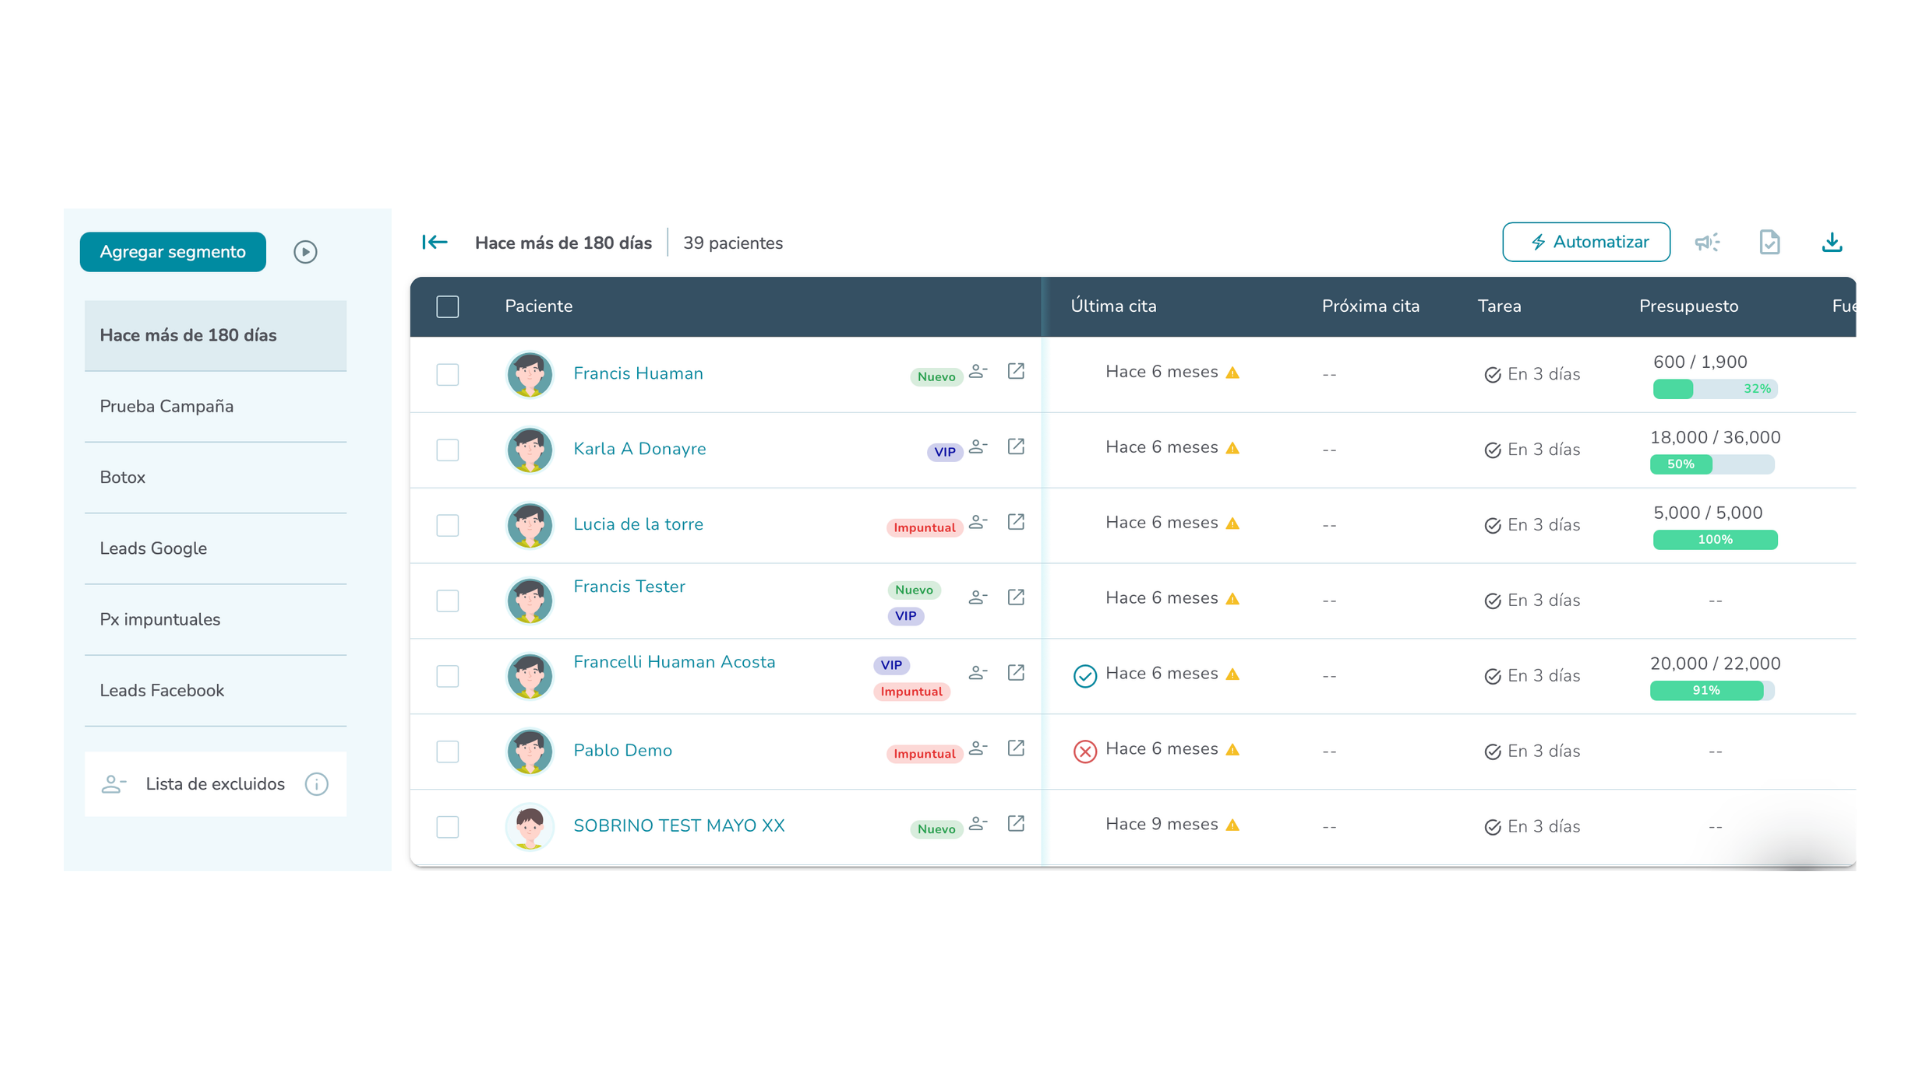Click the document checkmark icon in toolbar
The height and width of the screenshot is (1080, 1920).
(x=1769, y=242)
